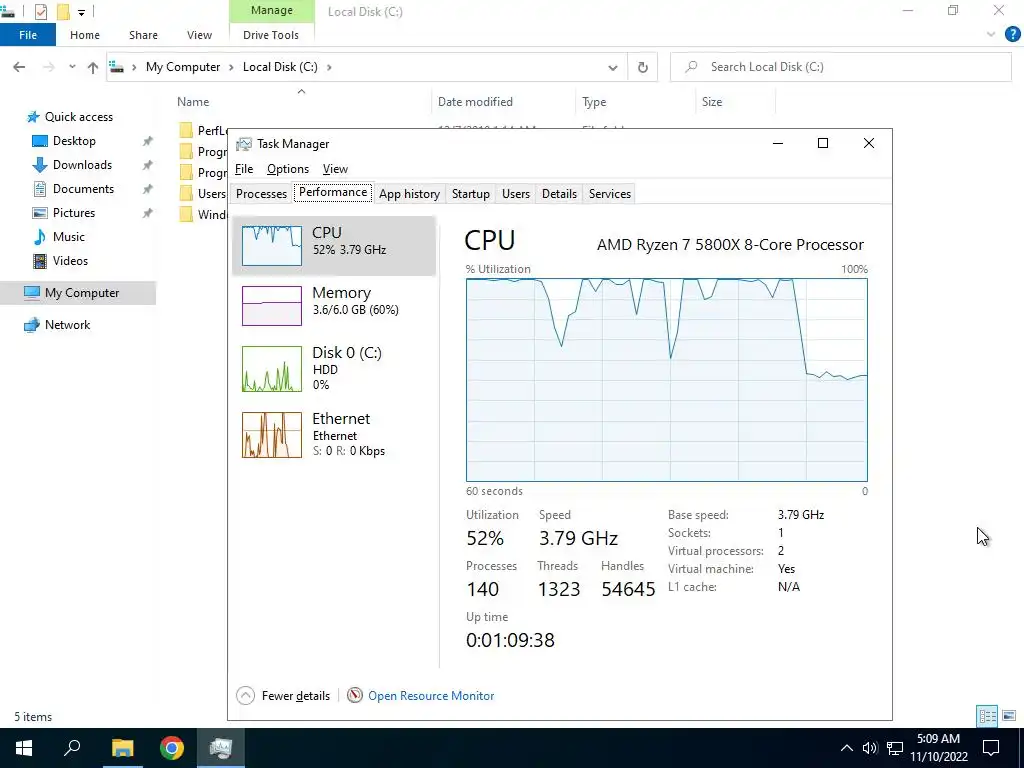1024x768 pixels.
Task: Open the File tab in File Explorer
Action: [27, 35]
